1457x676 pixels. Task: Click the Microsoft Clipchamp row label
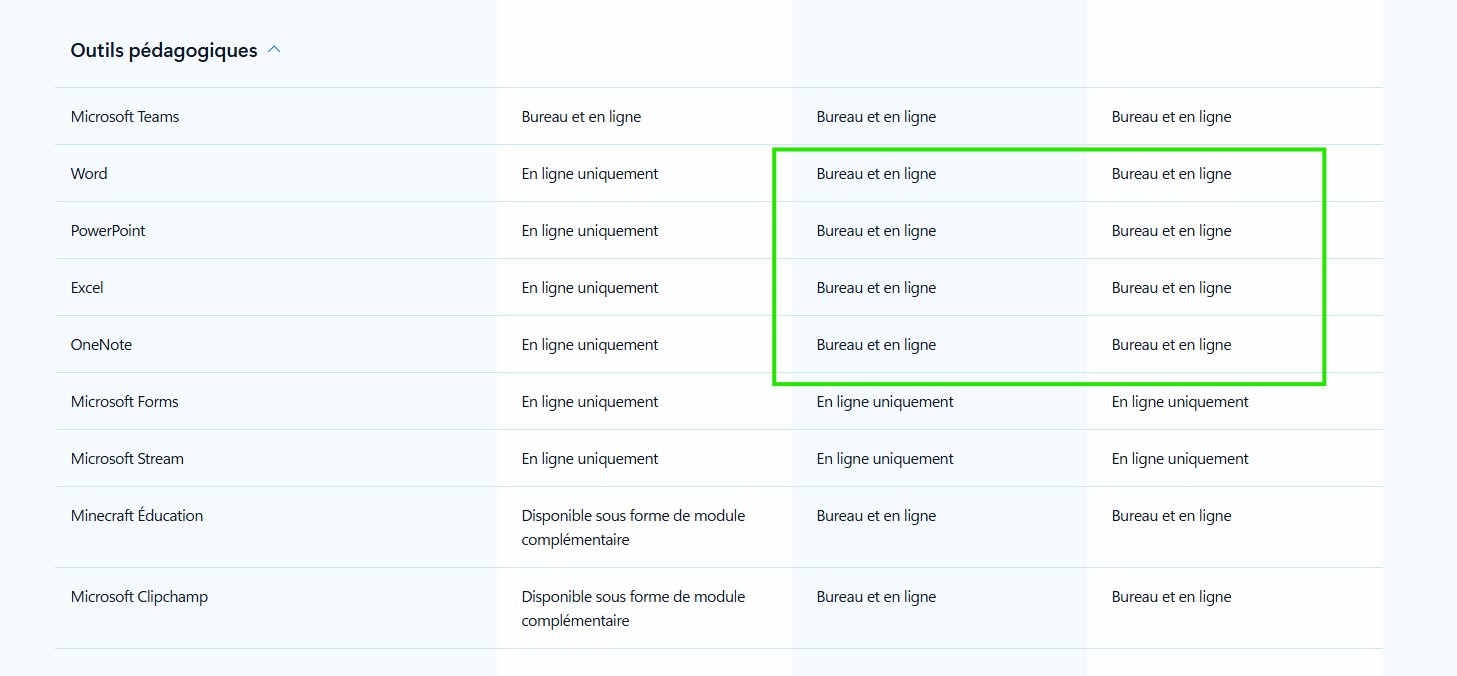pos(139,597)
